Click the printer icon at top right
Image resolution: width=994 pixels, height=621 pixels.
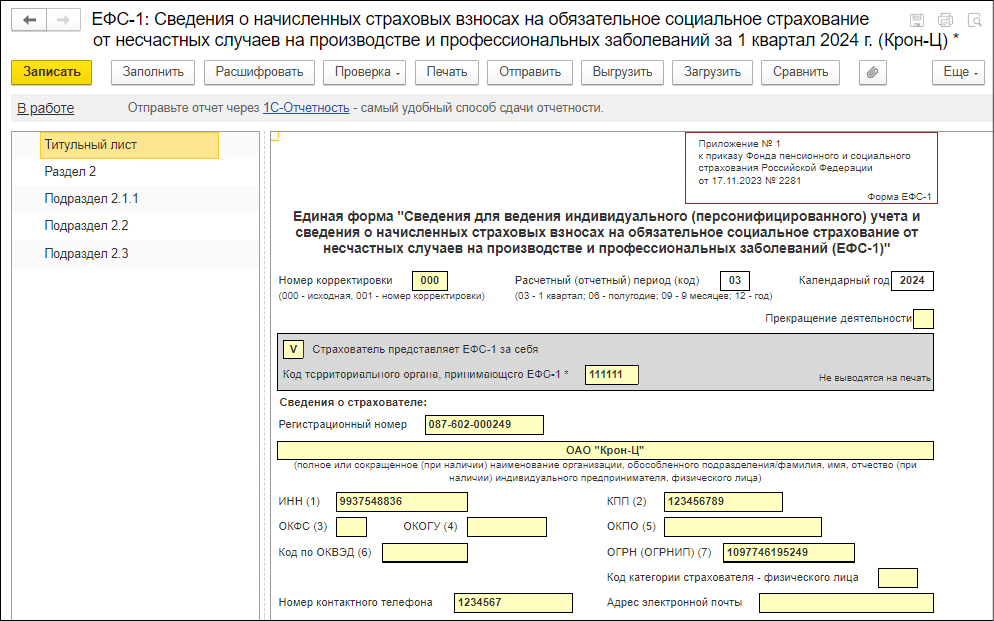point(945,20)
